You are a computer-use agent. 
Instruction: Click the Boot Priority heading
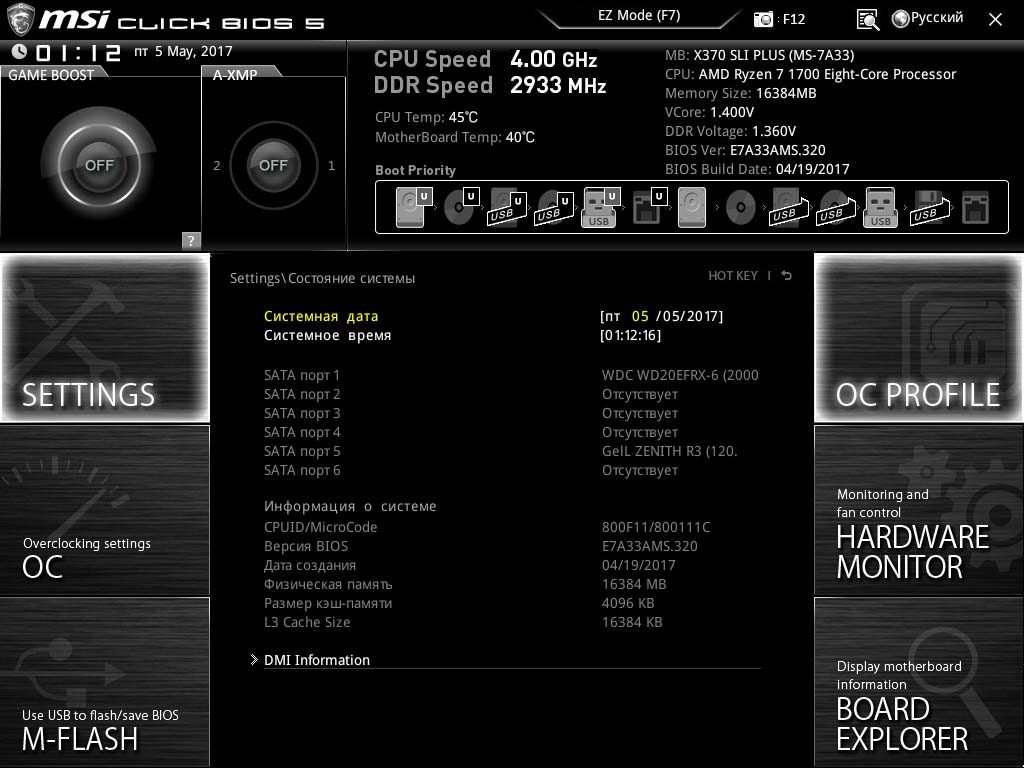point(415,170)
